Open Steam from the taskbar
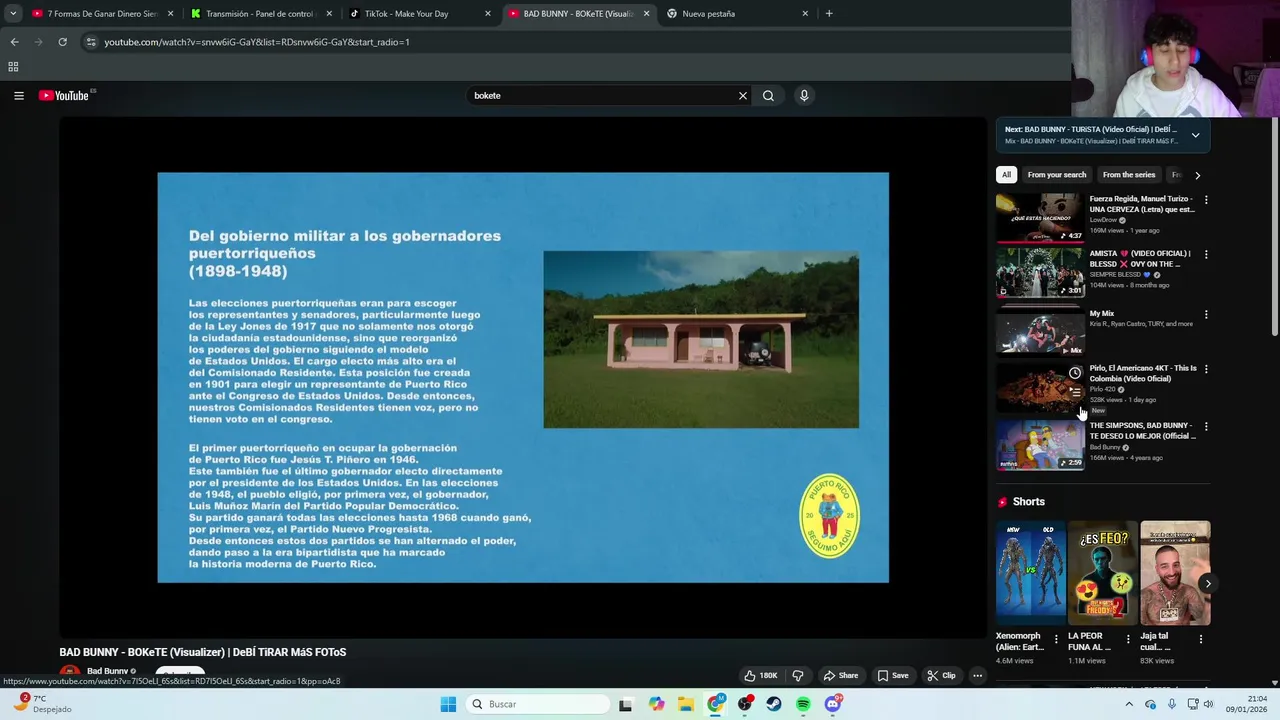 pos(774,704)
